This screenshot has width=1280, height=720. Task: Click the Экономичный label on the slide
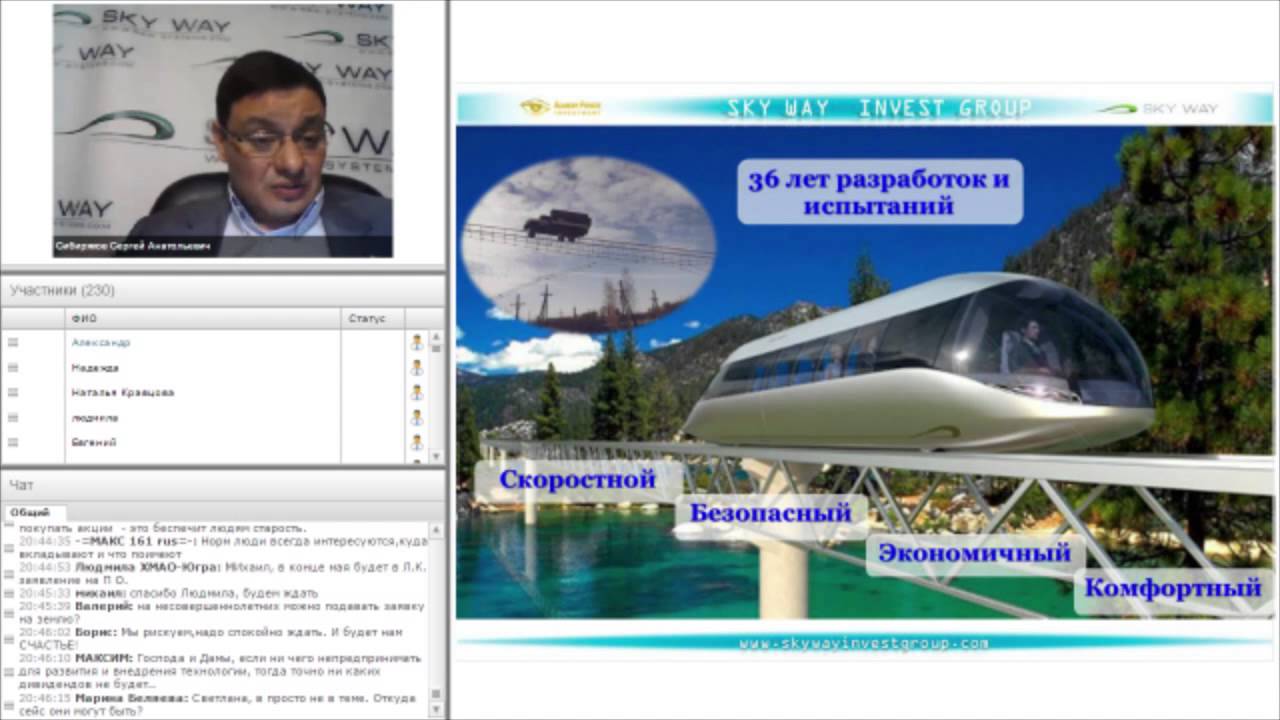(974, 553)
